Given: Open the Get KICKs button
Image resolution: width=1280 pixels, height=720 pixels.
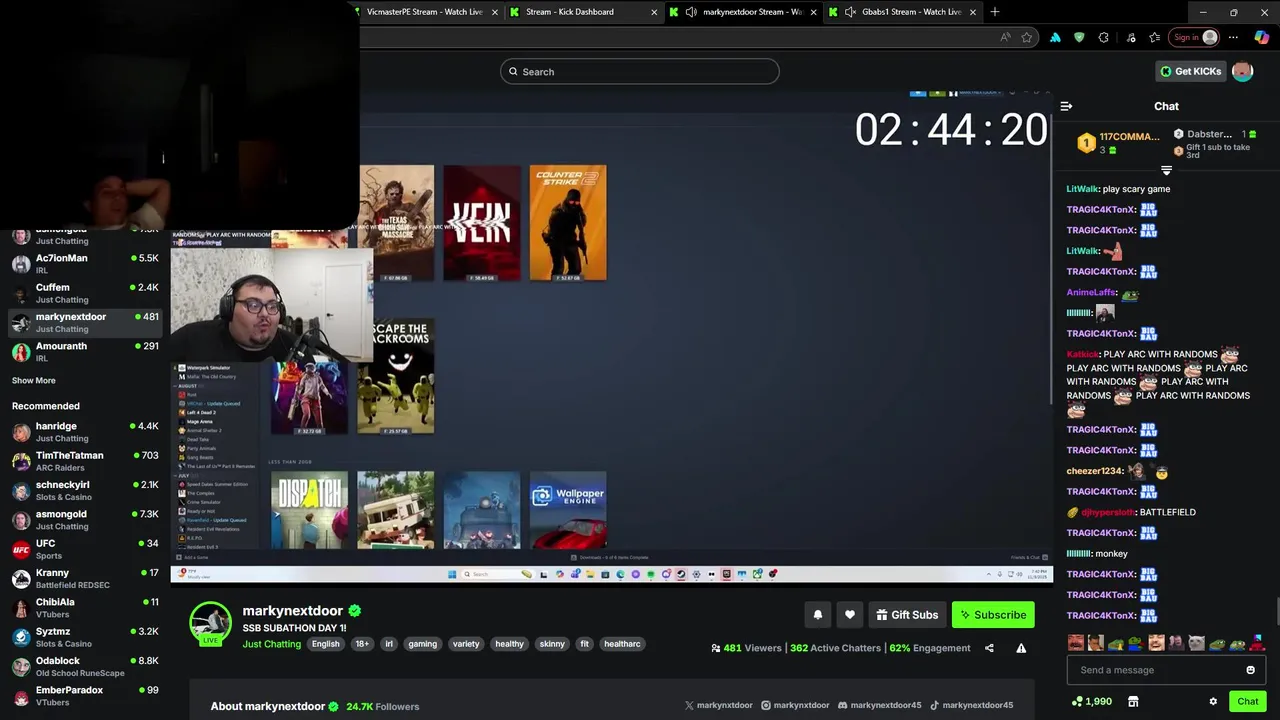Looking at the screenshot, I should click(1190, 71).
